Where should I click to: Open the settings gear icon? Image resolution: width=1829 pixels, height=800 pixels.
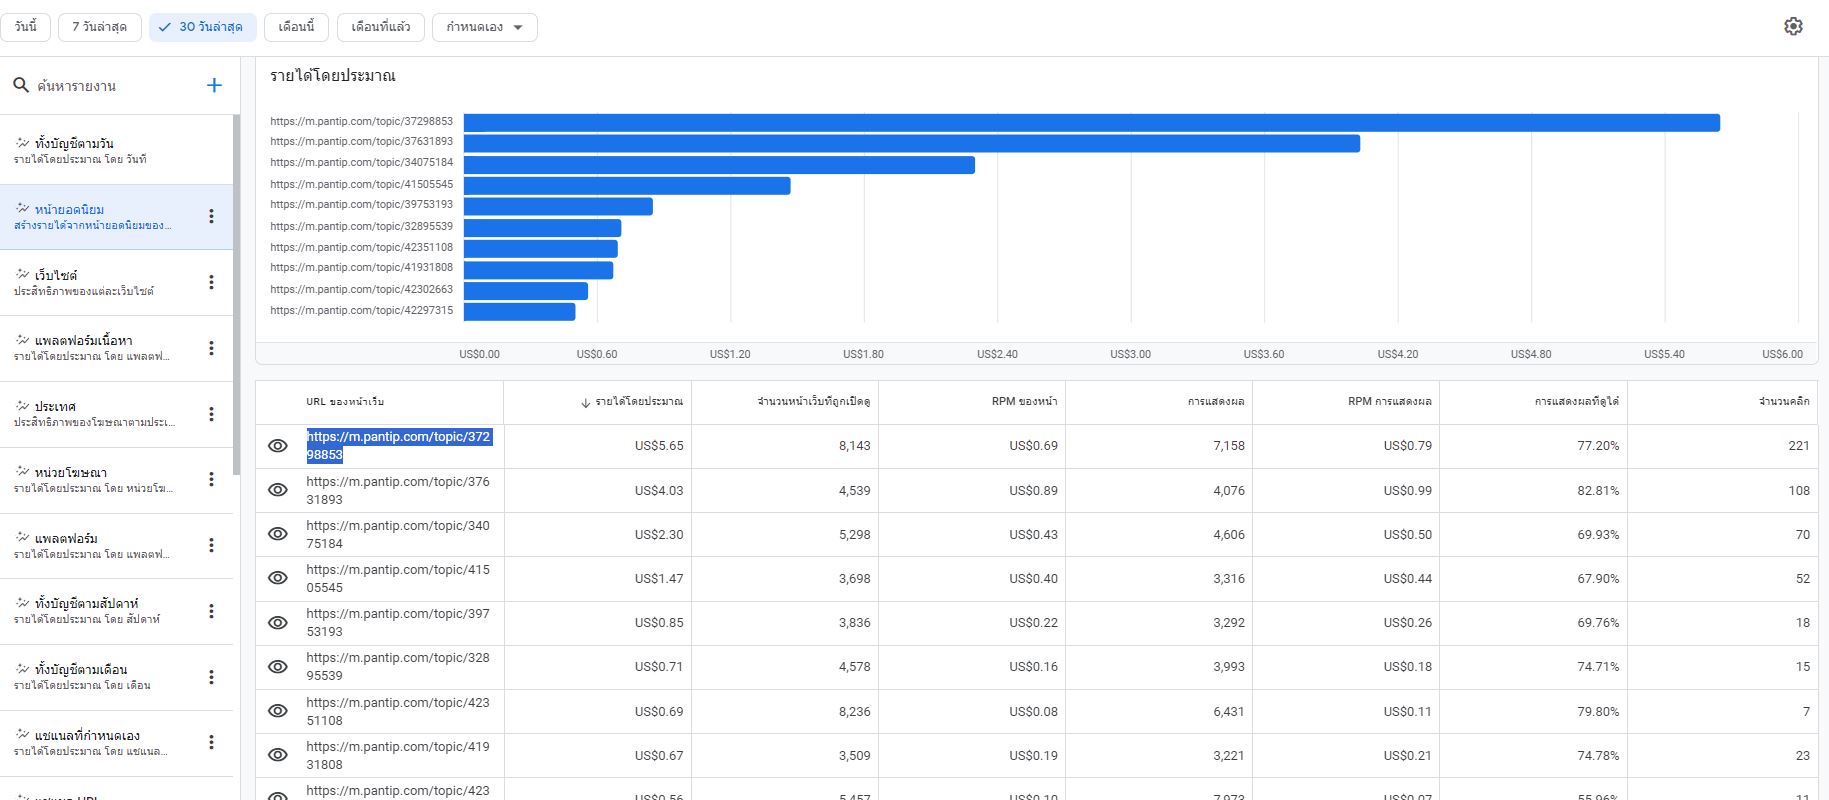(1793, 27)
